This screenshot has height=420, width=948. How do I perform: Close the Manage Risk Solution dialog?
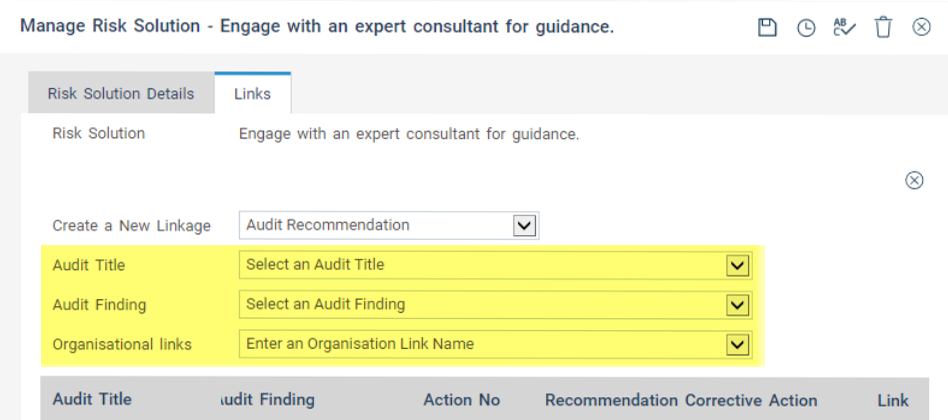(922, 28)
